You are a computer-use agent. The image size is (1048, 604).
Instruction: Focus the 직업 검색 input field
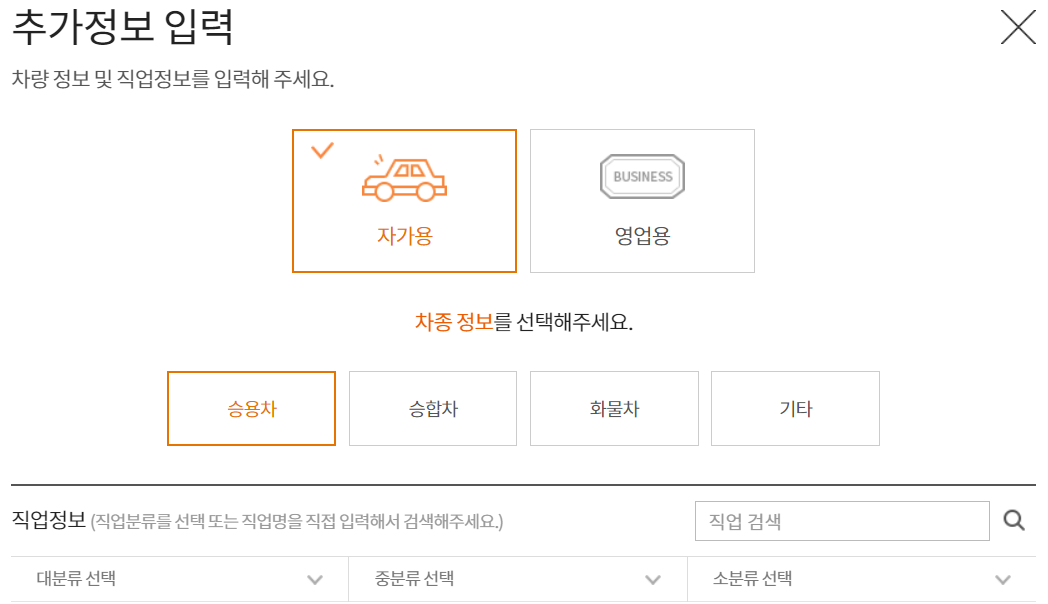pos(842,520)
